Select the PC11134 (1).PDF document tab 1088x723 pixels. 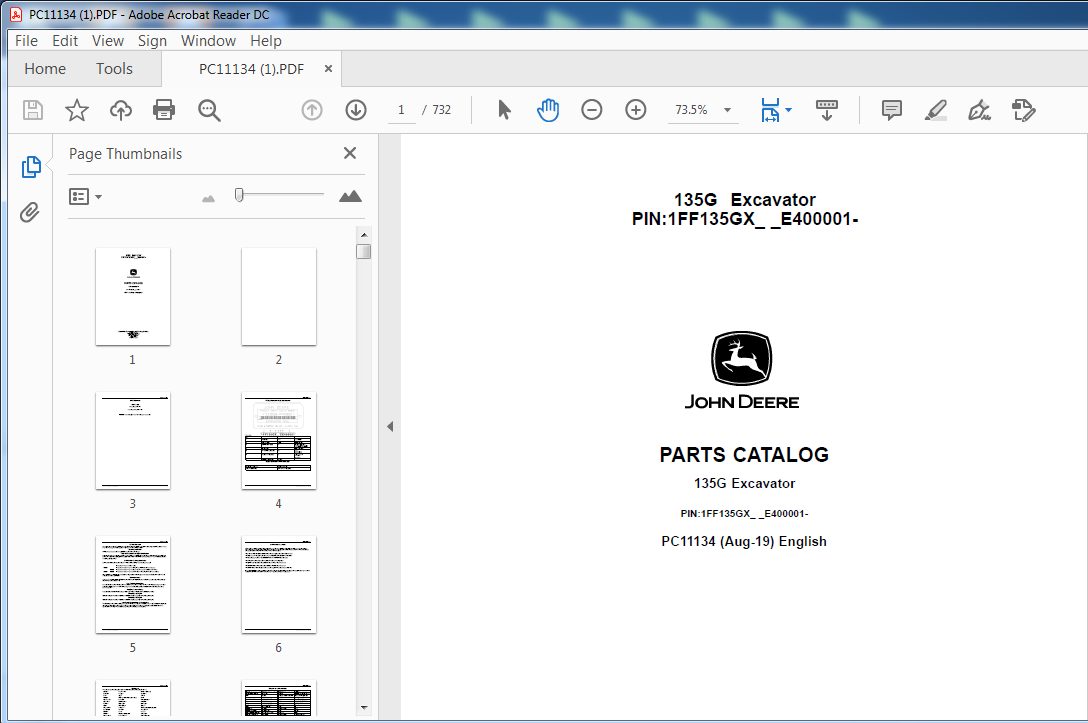coord(251,69)
